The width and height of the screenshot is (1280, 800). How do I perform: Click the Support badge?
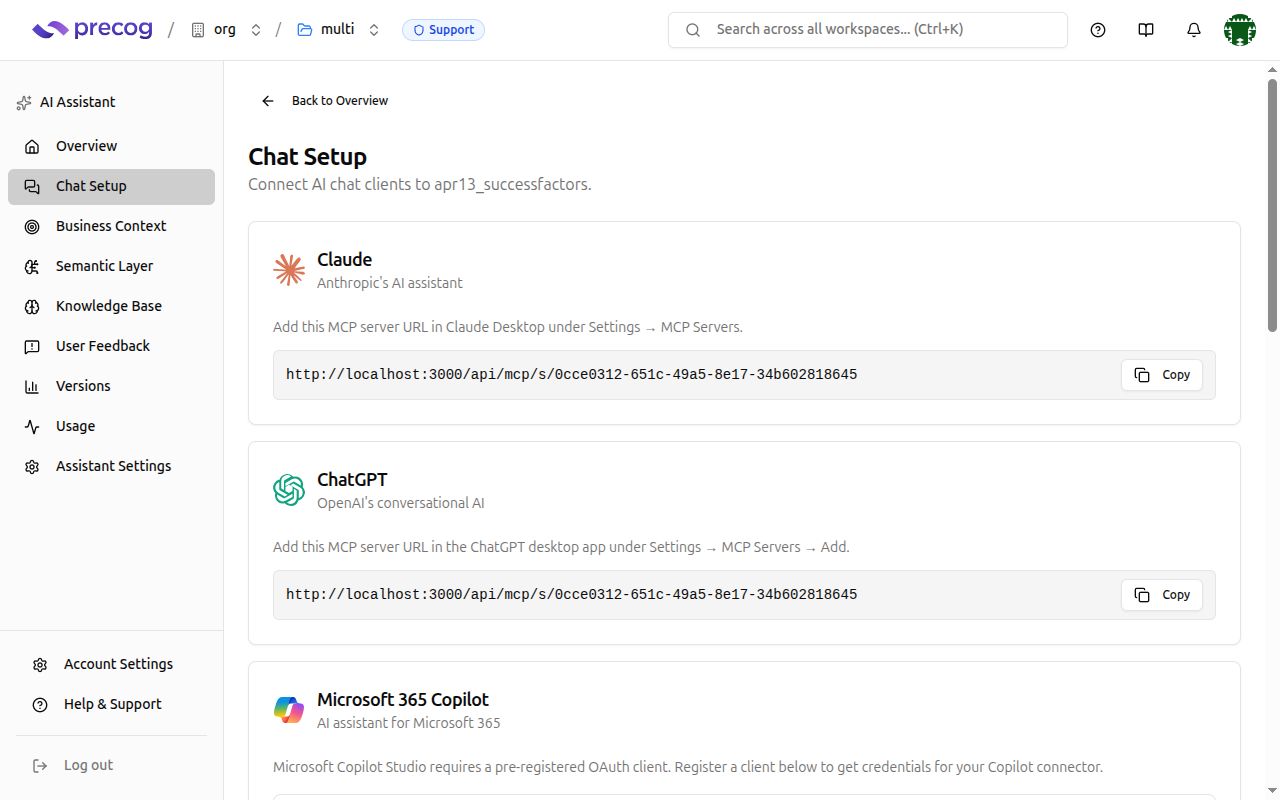(443, 30)
